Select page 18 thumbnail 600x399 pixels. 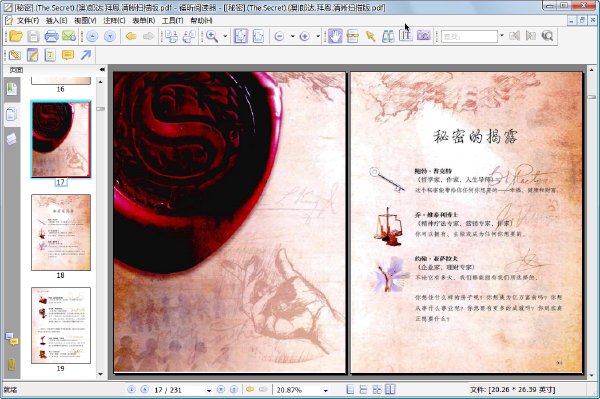coord(61,232)
